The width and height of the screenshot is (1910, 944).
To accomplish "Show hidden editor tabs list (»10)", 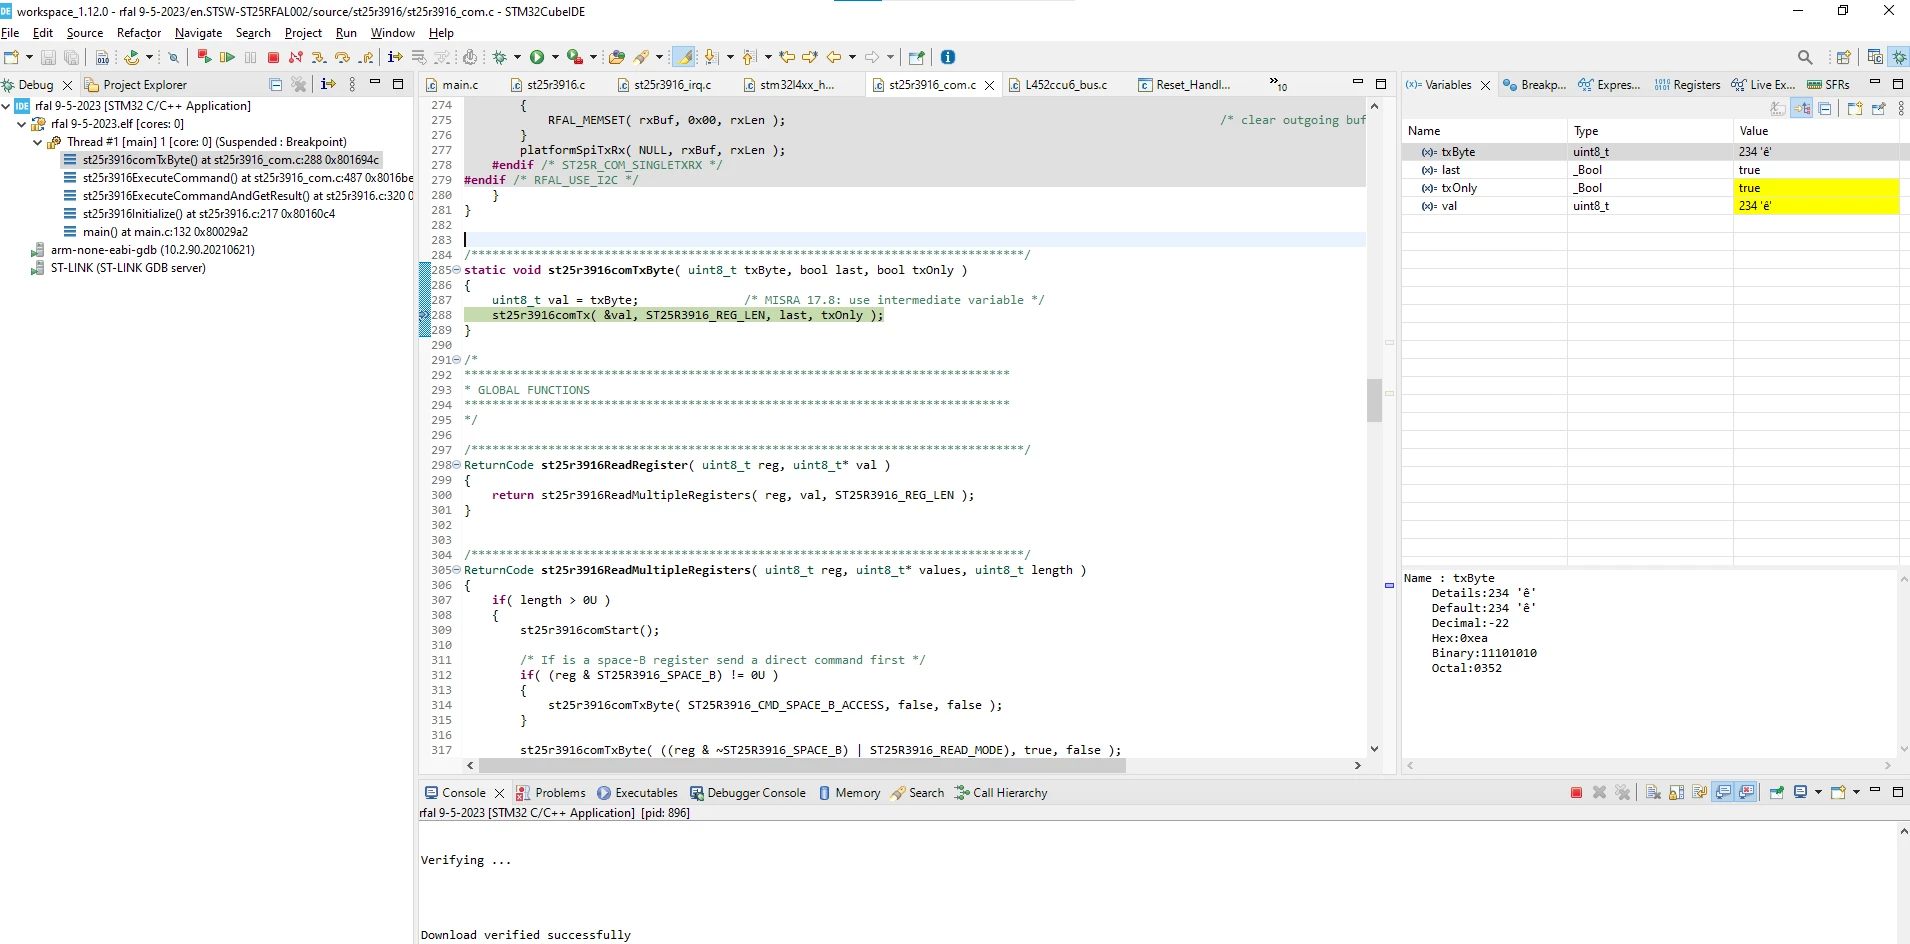I will pyautogui.click(x=1278, y=84).
